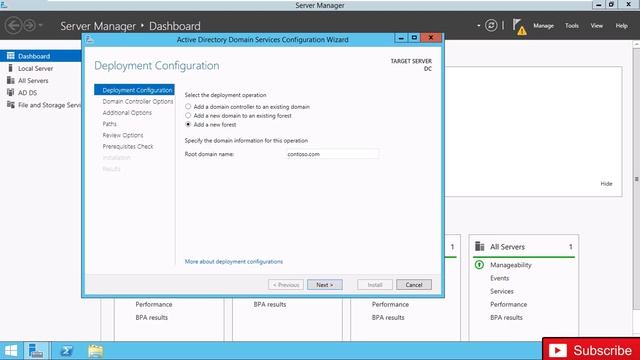Maximize the configuration wizard window
The height and width of the screenshot is (360, 640).
414,38
